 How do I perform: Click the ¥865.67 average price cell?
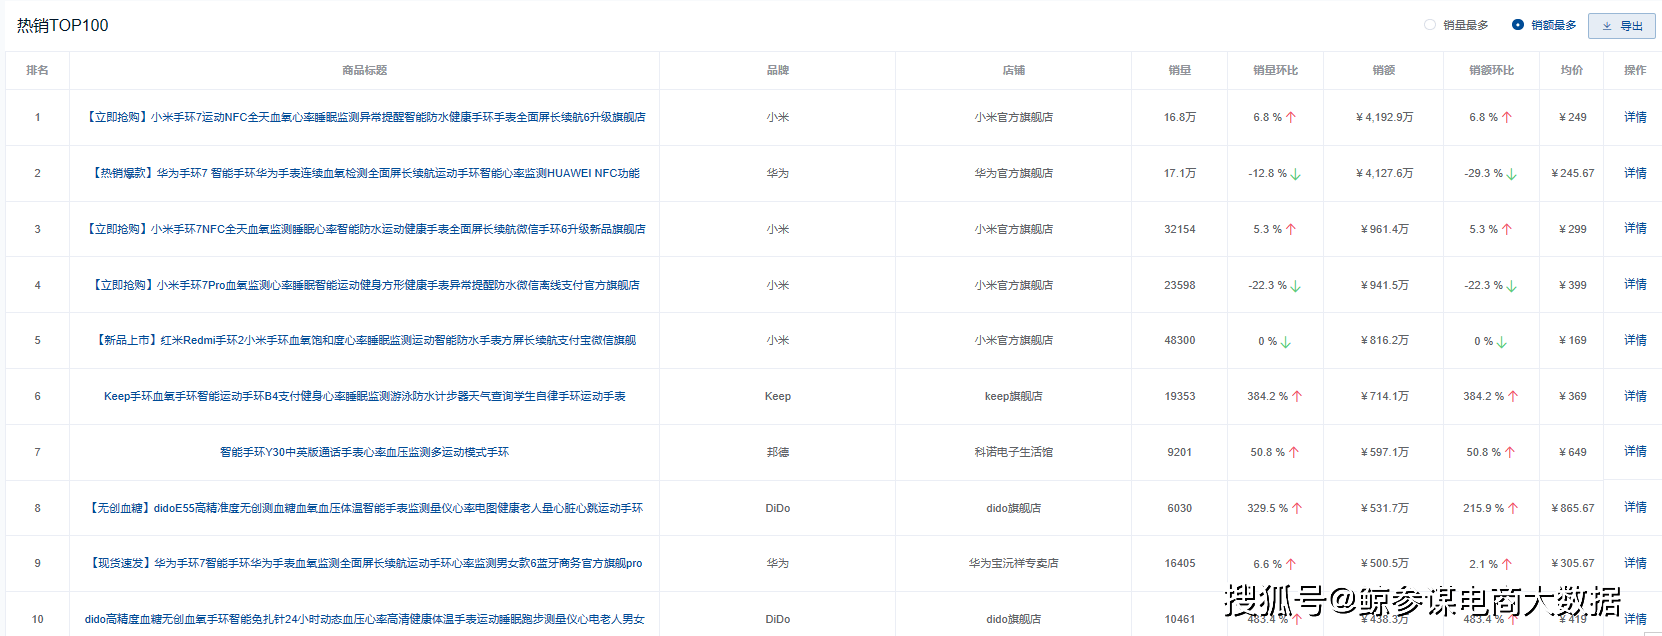[x=1572, y=508]
